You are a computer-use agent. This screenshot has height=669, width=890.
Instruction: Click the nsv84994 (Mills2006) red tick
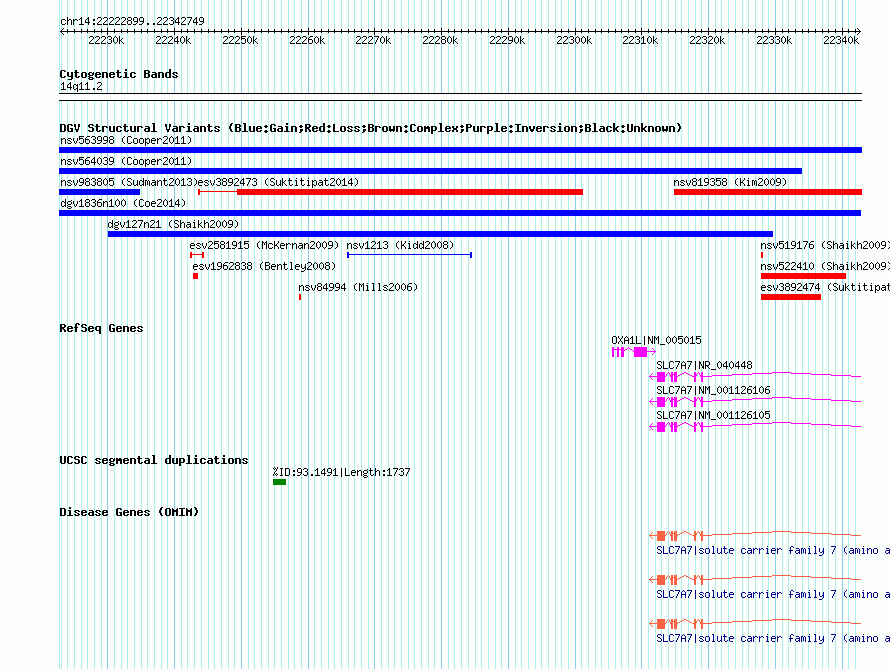(300, 297)
